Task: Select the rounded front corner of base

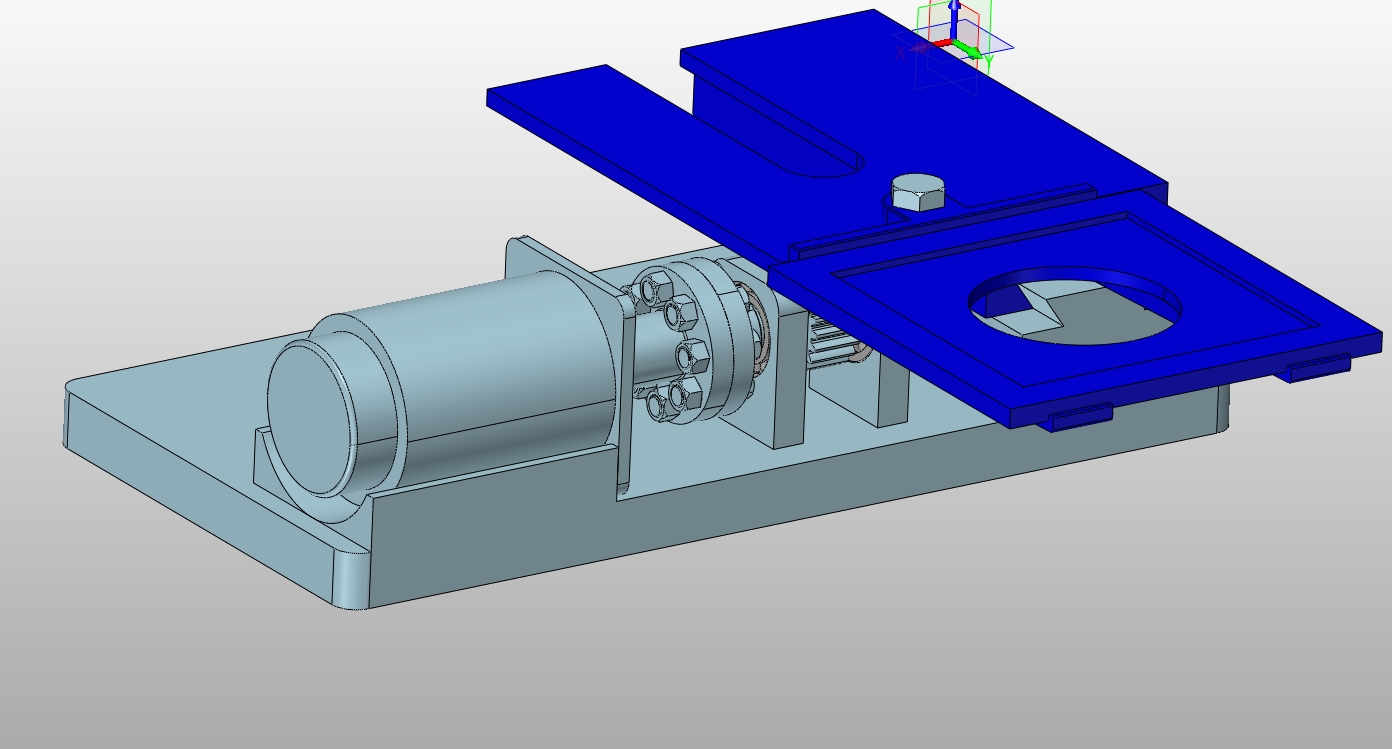Action: pos(350,580)
